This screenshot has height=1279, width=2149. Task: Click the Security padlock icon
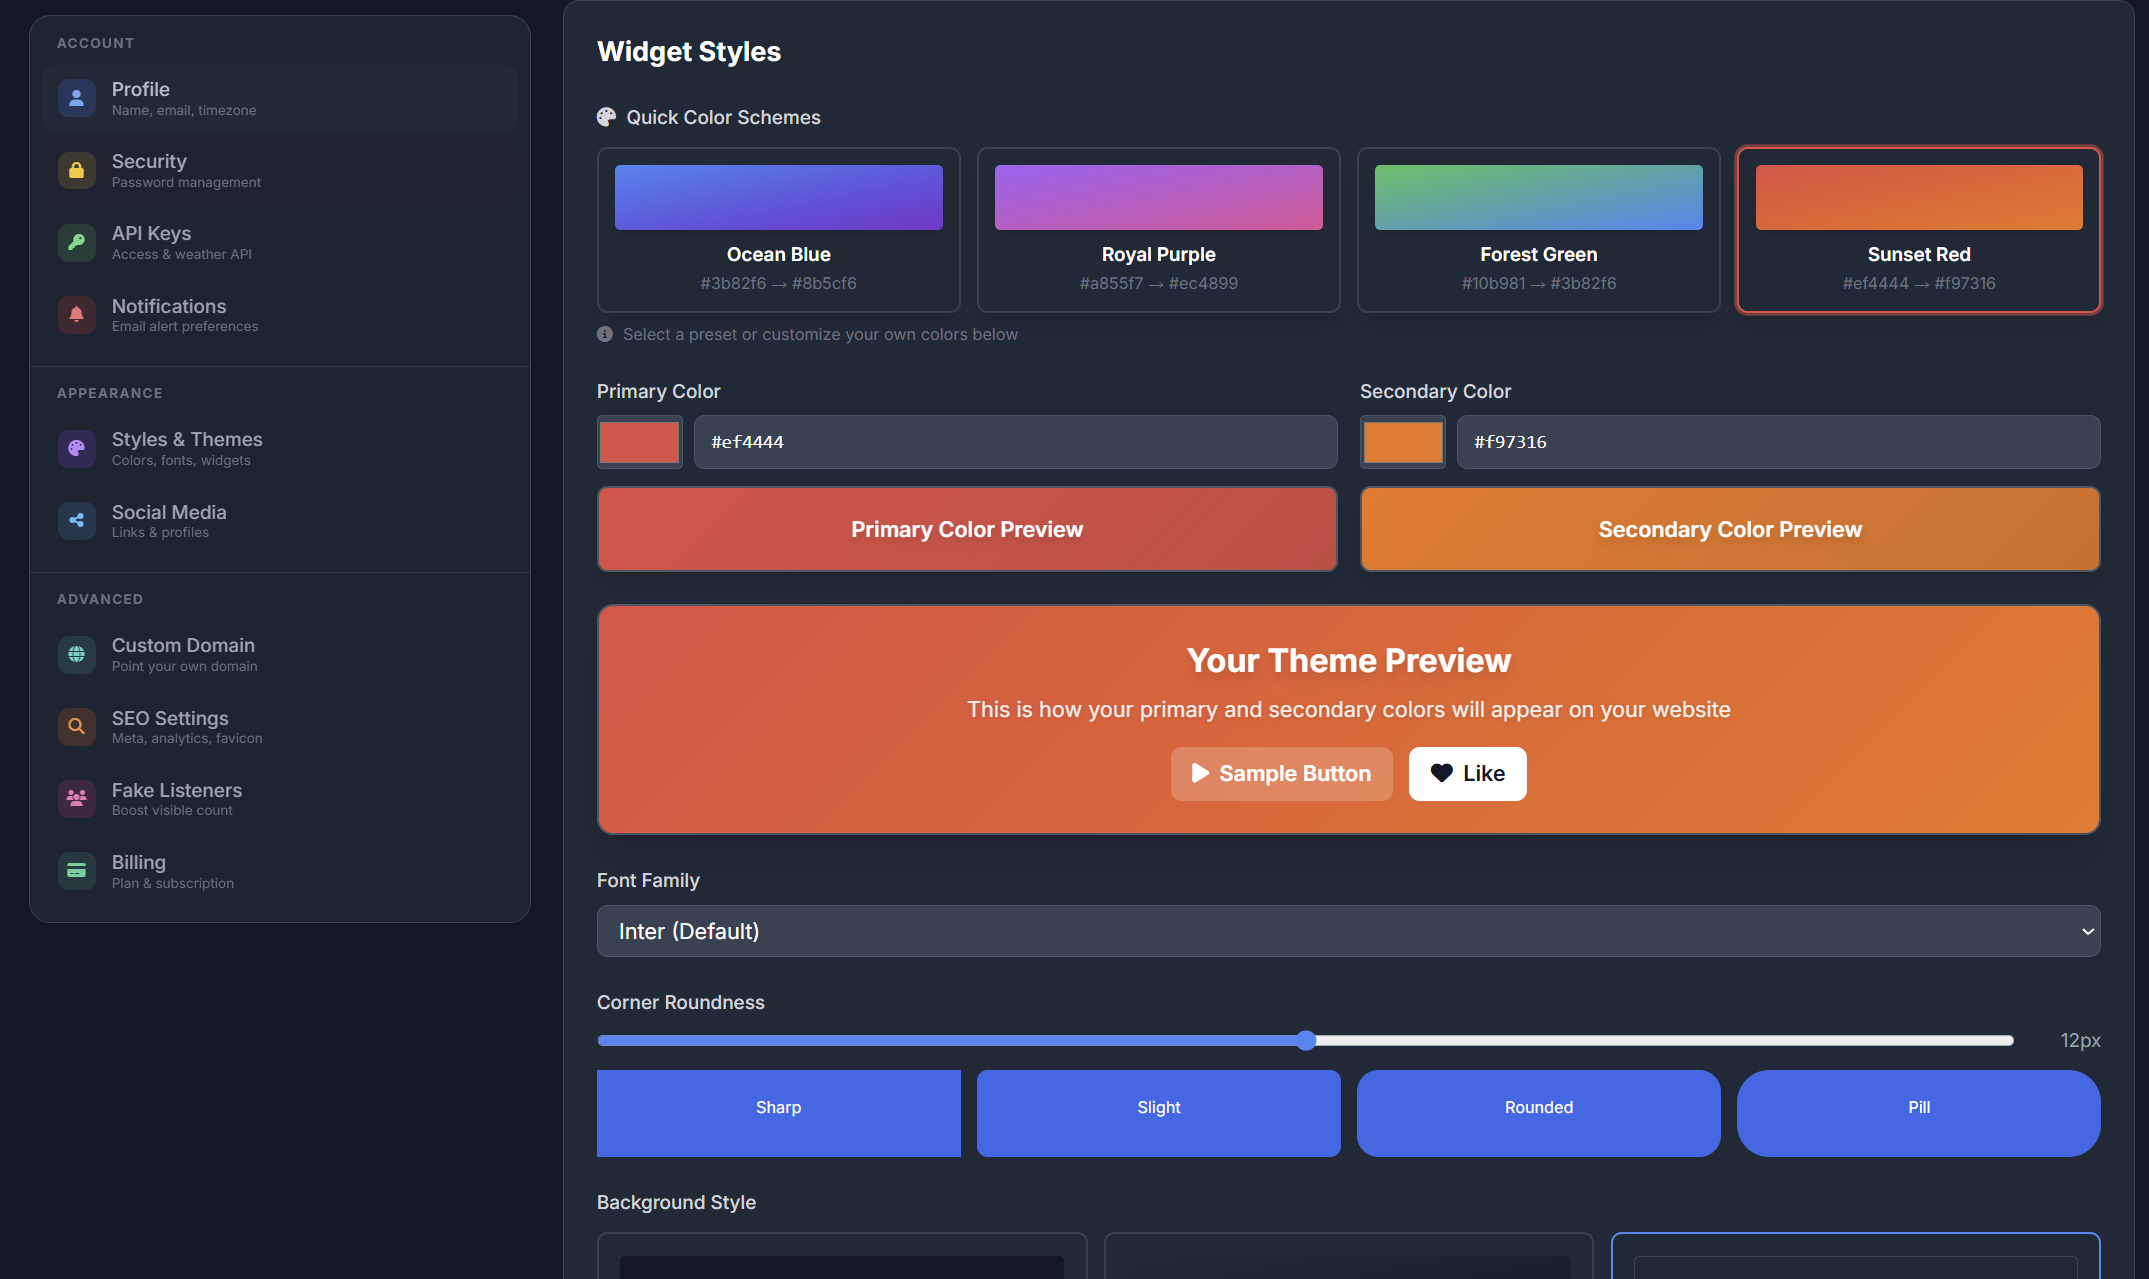click(x=77, y=170)
